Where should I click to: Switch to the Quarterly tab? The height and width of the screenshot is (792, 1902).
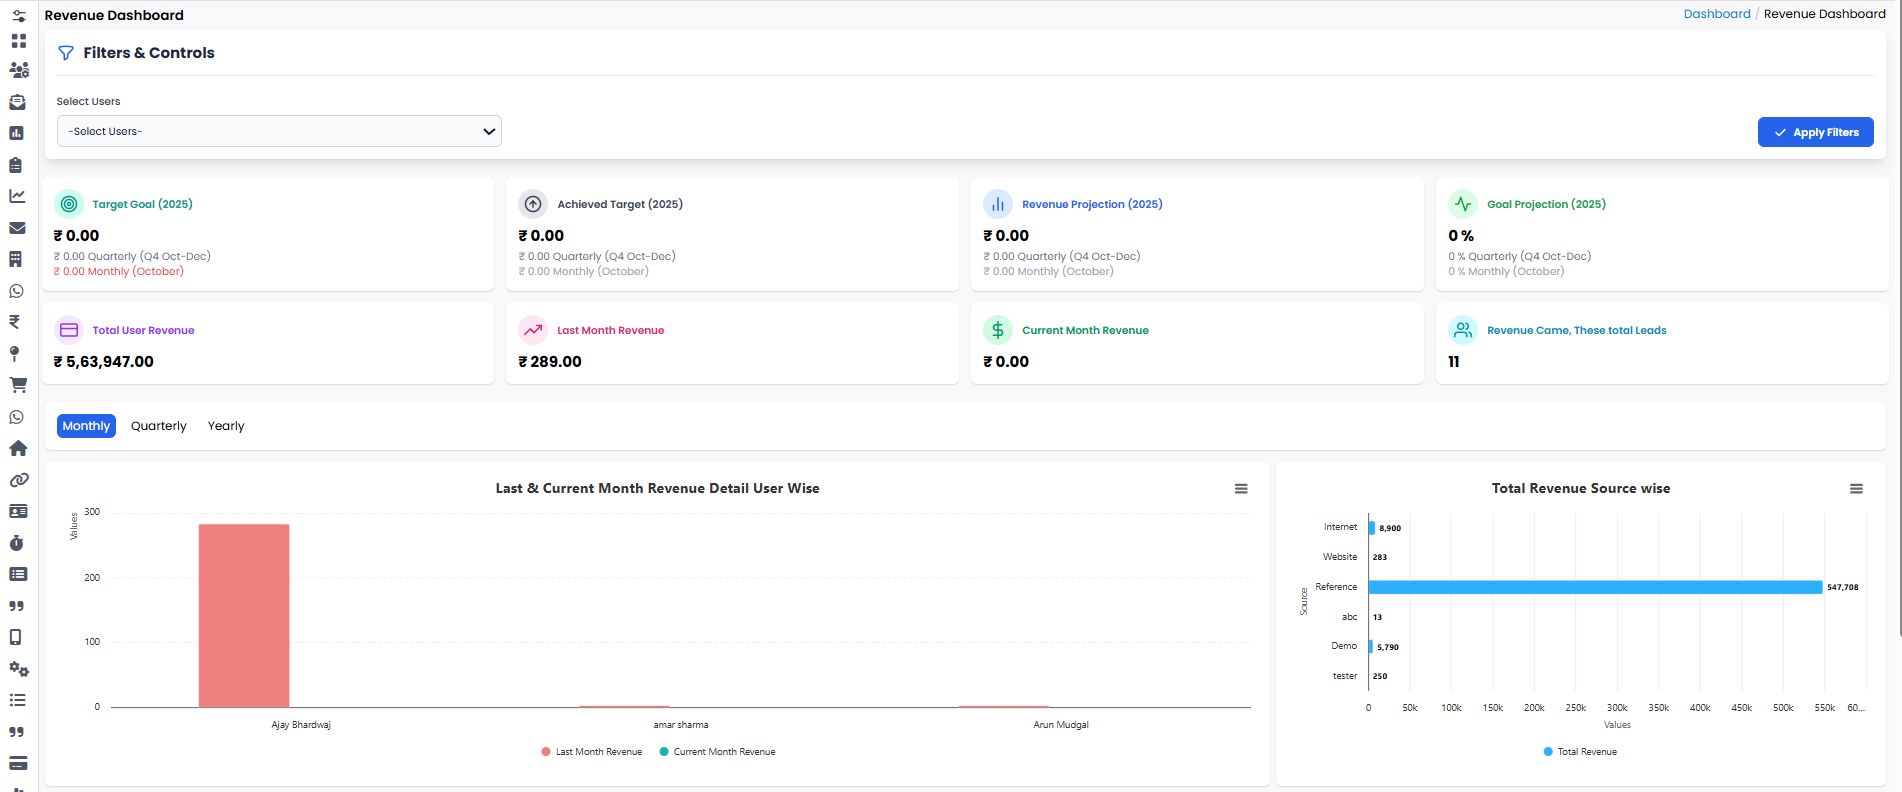(158, 426)
